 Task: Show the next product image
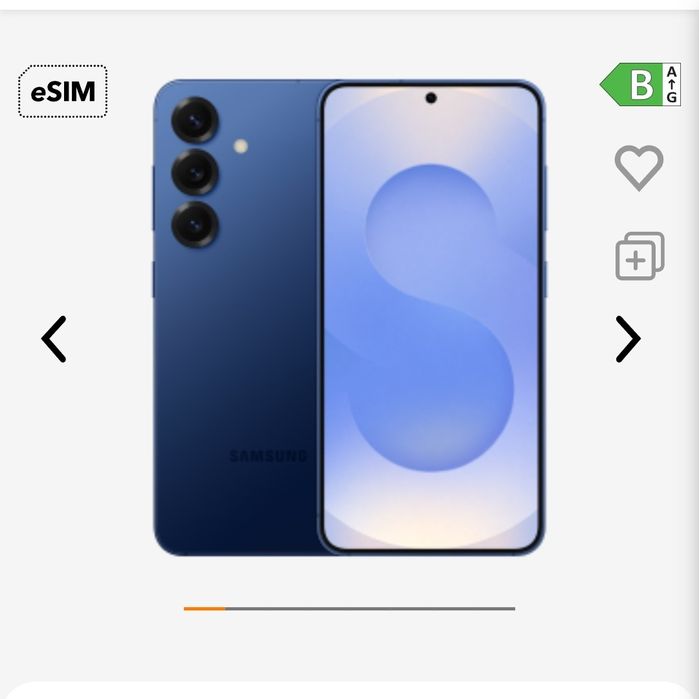[628, 339]
